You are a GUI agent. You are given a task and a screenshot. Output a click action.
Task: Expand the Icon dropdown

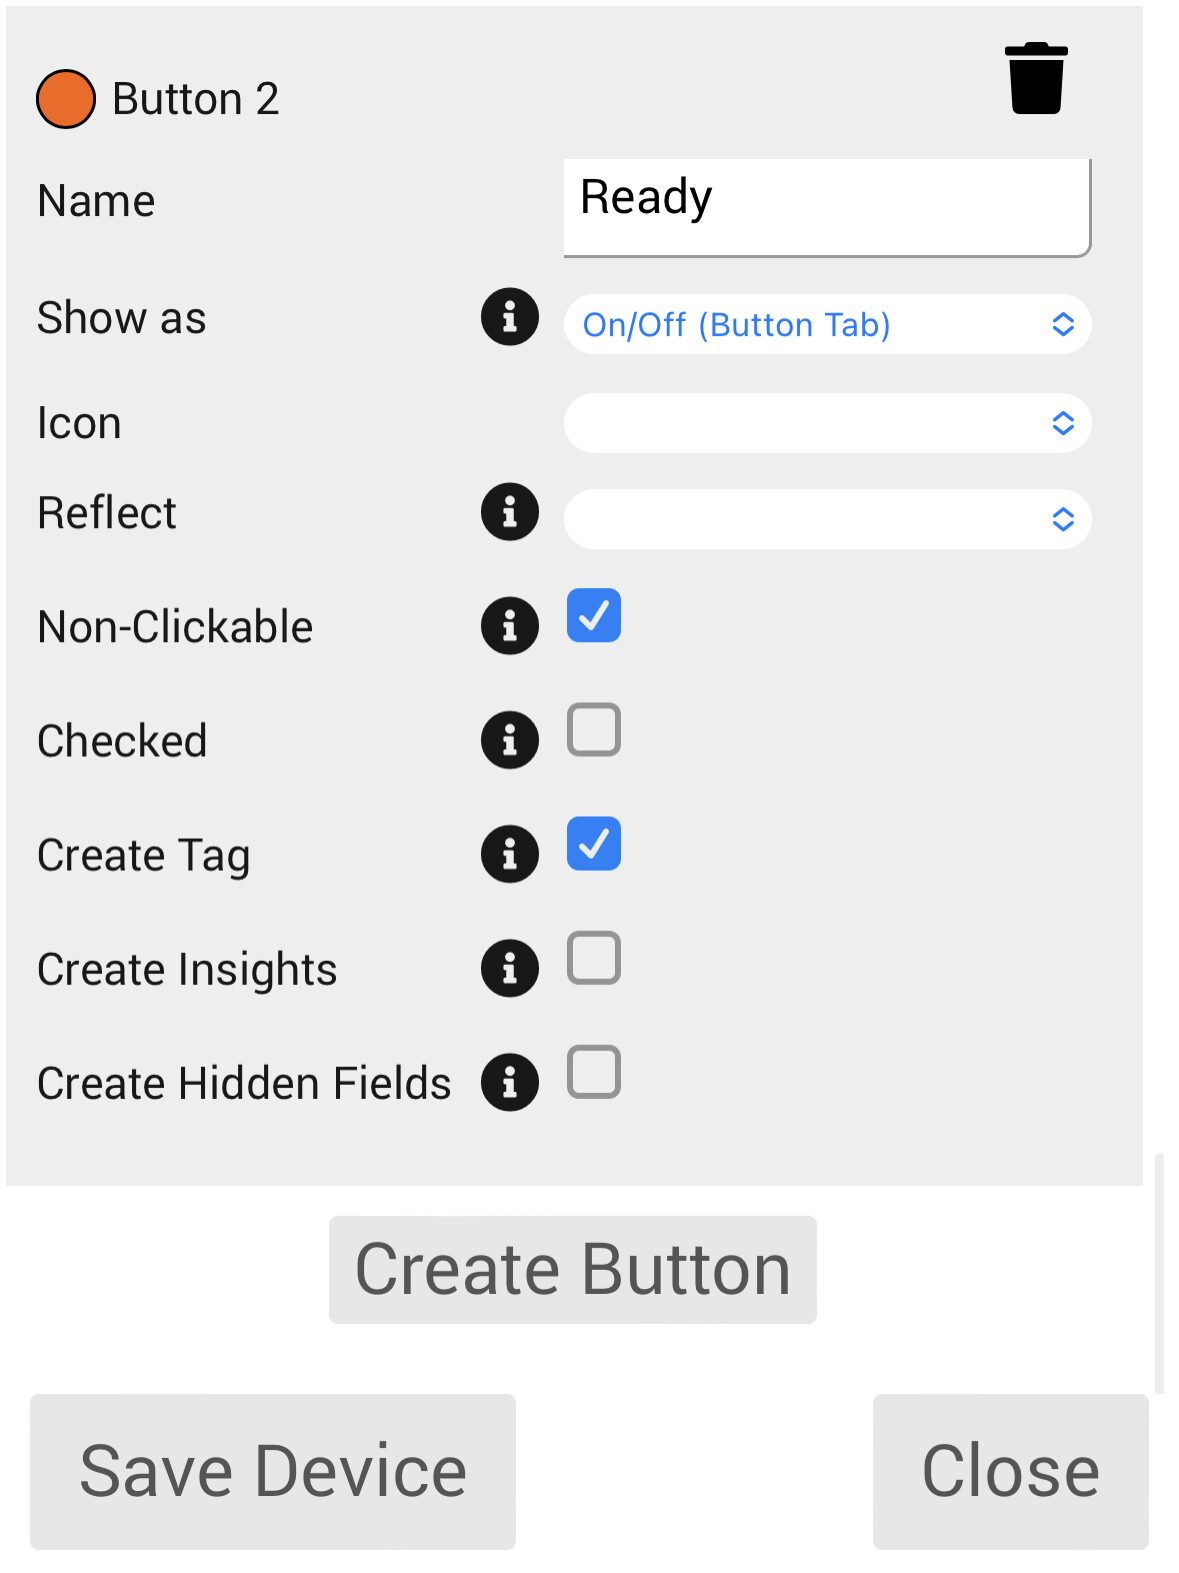coord(827,423)
